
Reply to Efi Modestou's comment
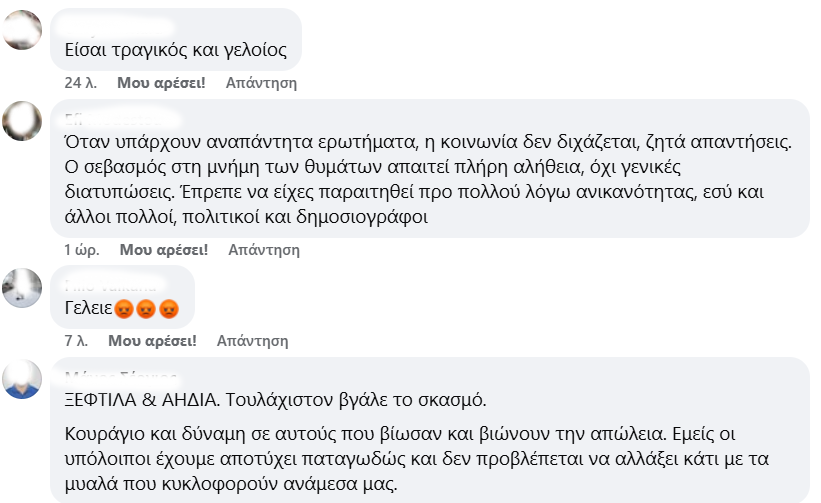[x=264, y=250]
